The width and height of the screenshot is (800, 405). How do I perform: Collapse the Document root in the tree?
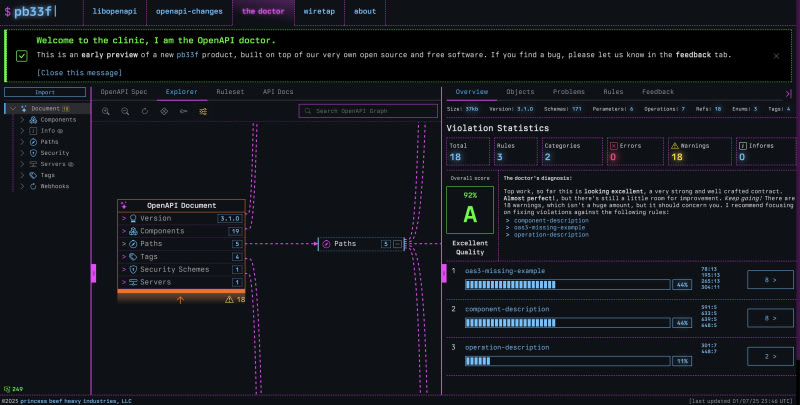14,108
